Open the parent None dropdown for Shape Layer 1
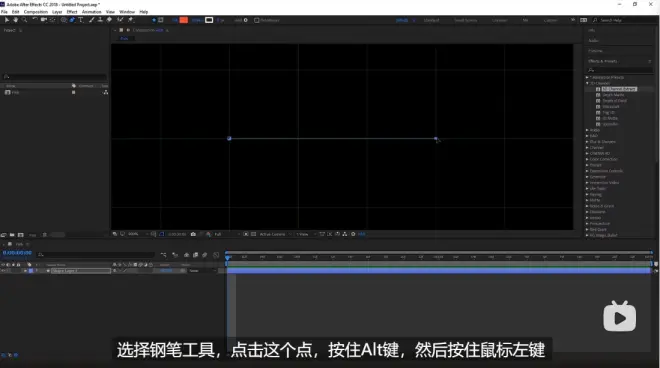This screenshot has width=660, height=368. point(202,271)
